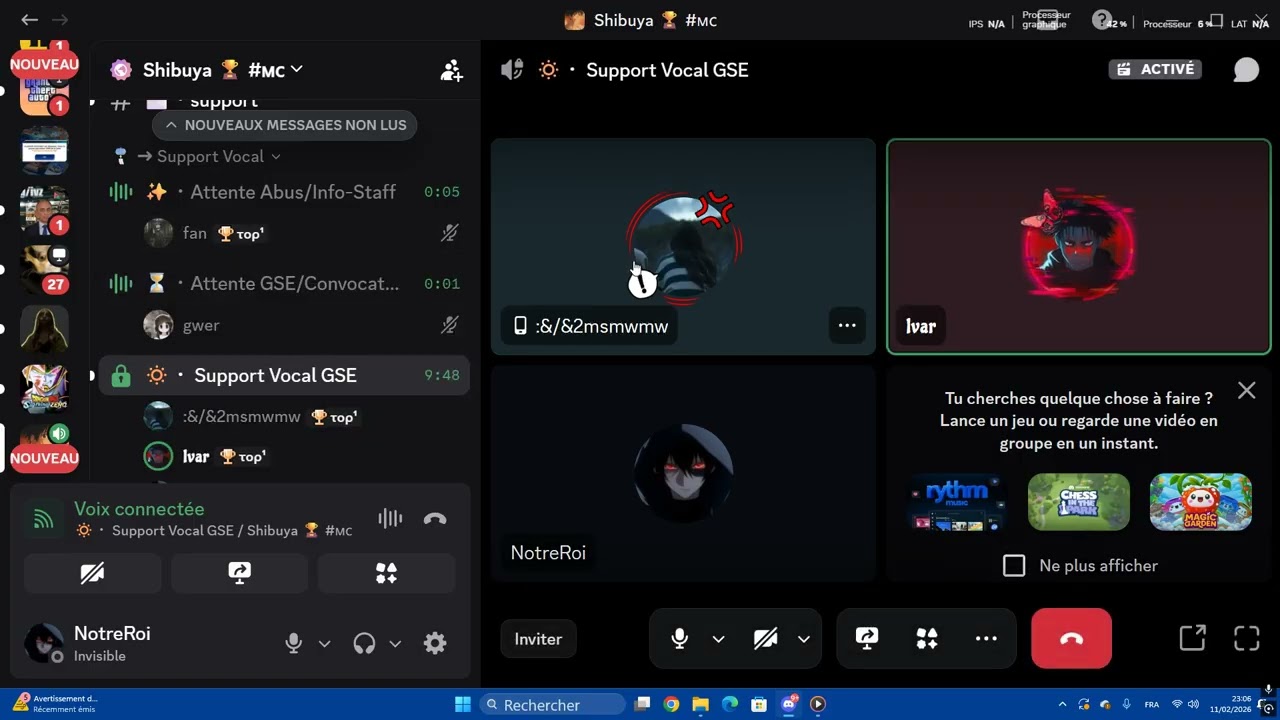The height and width of the screenshot is (720, 1280).
Task: Open activities in the call control bar
Action: pyautogui.click(x=927, y=639)
